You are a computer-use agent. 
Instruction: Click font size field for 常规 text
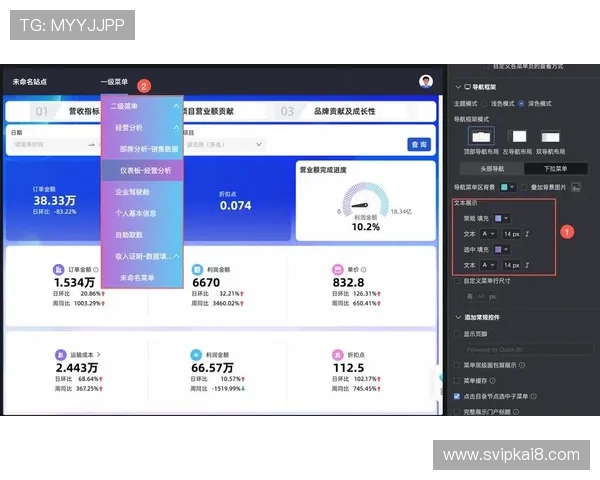coord(512,234)
